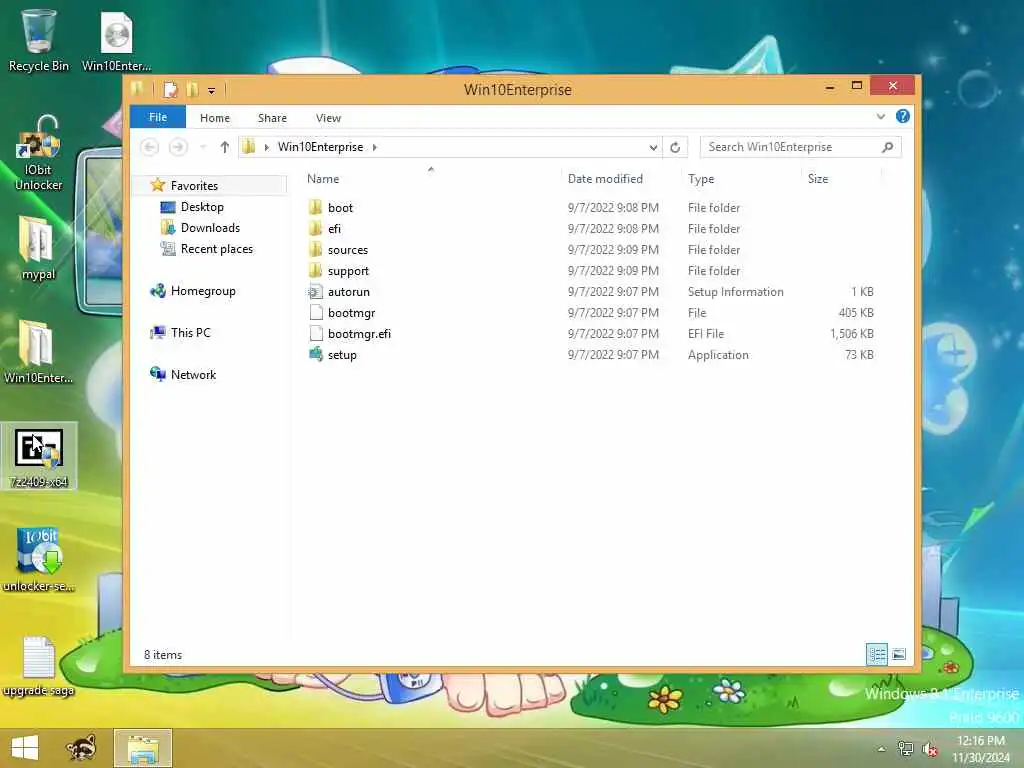Screen dimensions: 1024x768
Task: Select the bootmgr file row
Action: 591,313
